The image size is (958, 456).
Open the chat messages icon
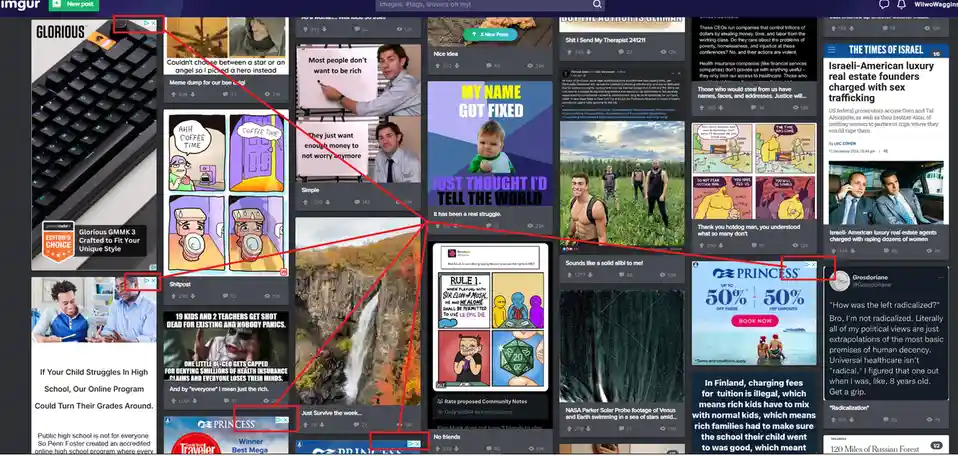(x=883, y=4)
